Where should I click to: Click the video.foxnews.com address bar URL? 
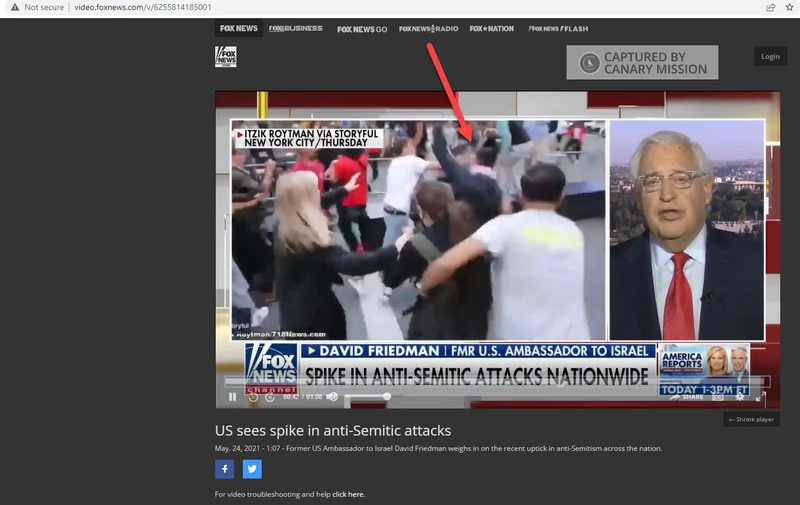(142, 7)
